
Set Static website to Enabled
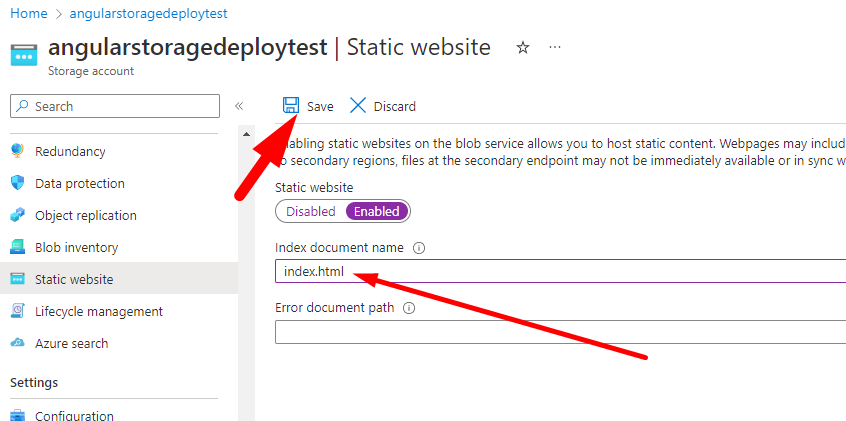pos(376,212)
